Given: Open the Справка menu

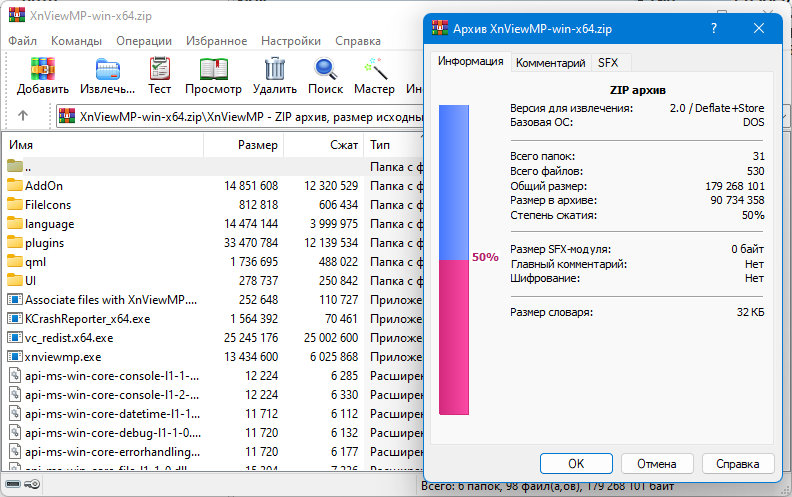Looking at the screenshot, I should (x=358, y=41).
